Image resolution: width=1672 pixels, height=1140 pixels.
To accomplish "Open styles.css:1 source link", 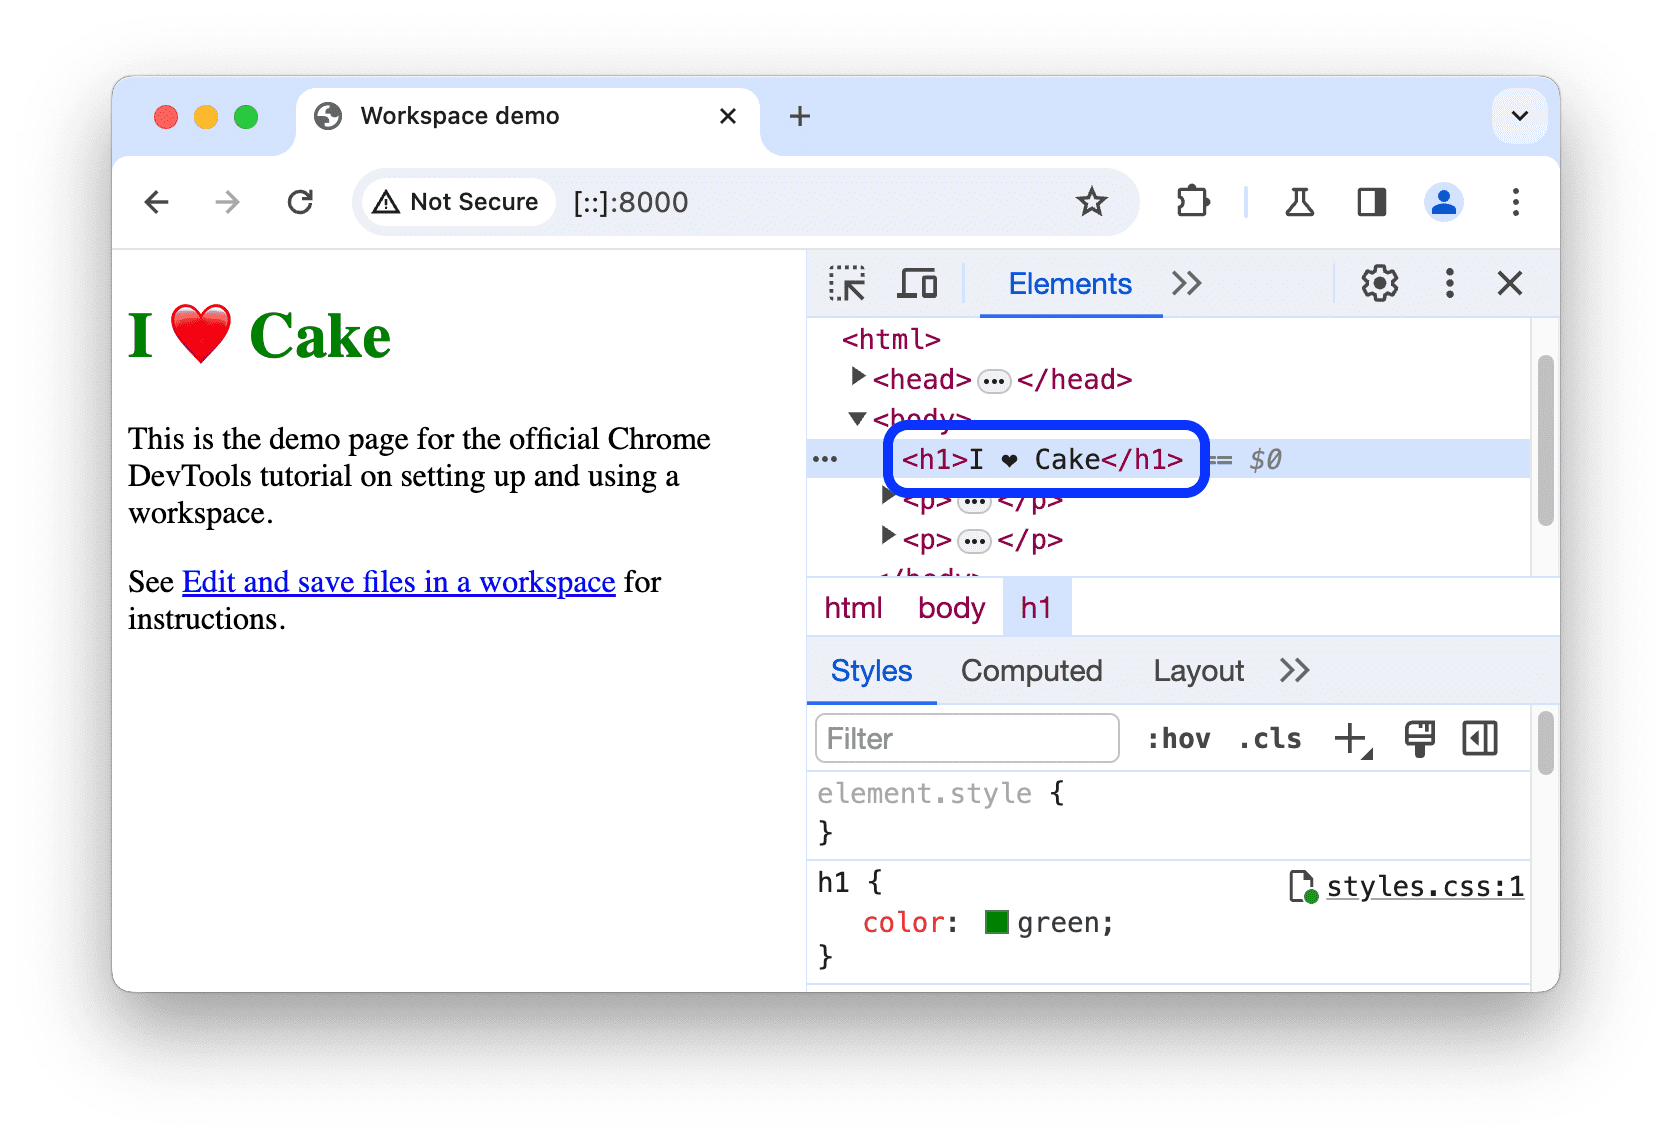I will [1424, 886].
